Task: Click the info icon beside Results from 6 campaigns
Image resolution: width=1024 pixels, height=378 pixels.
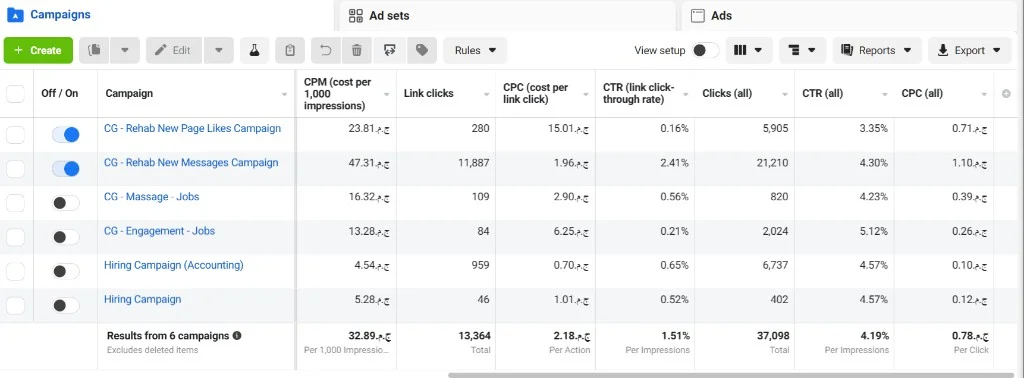Action: pos(237,336)
